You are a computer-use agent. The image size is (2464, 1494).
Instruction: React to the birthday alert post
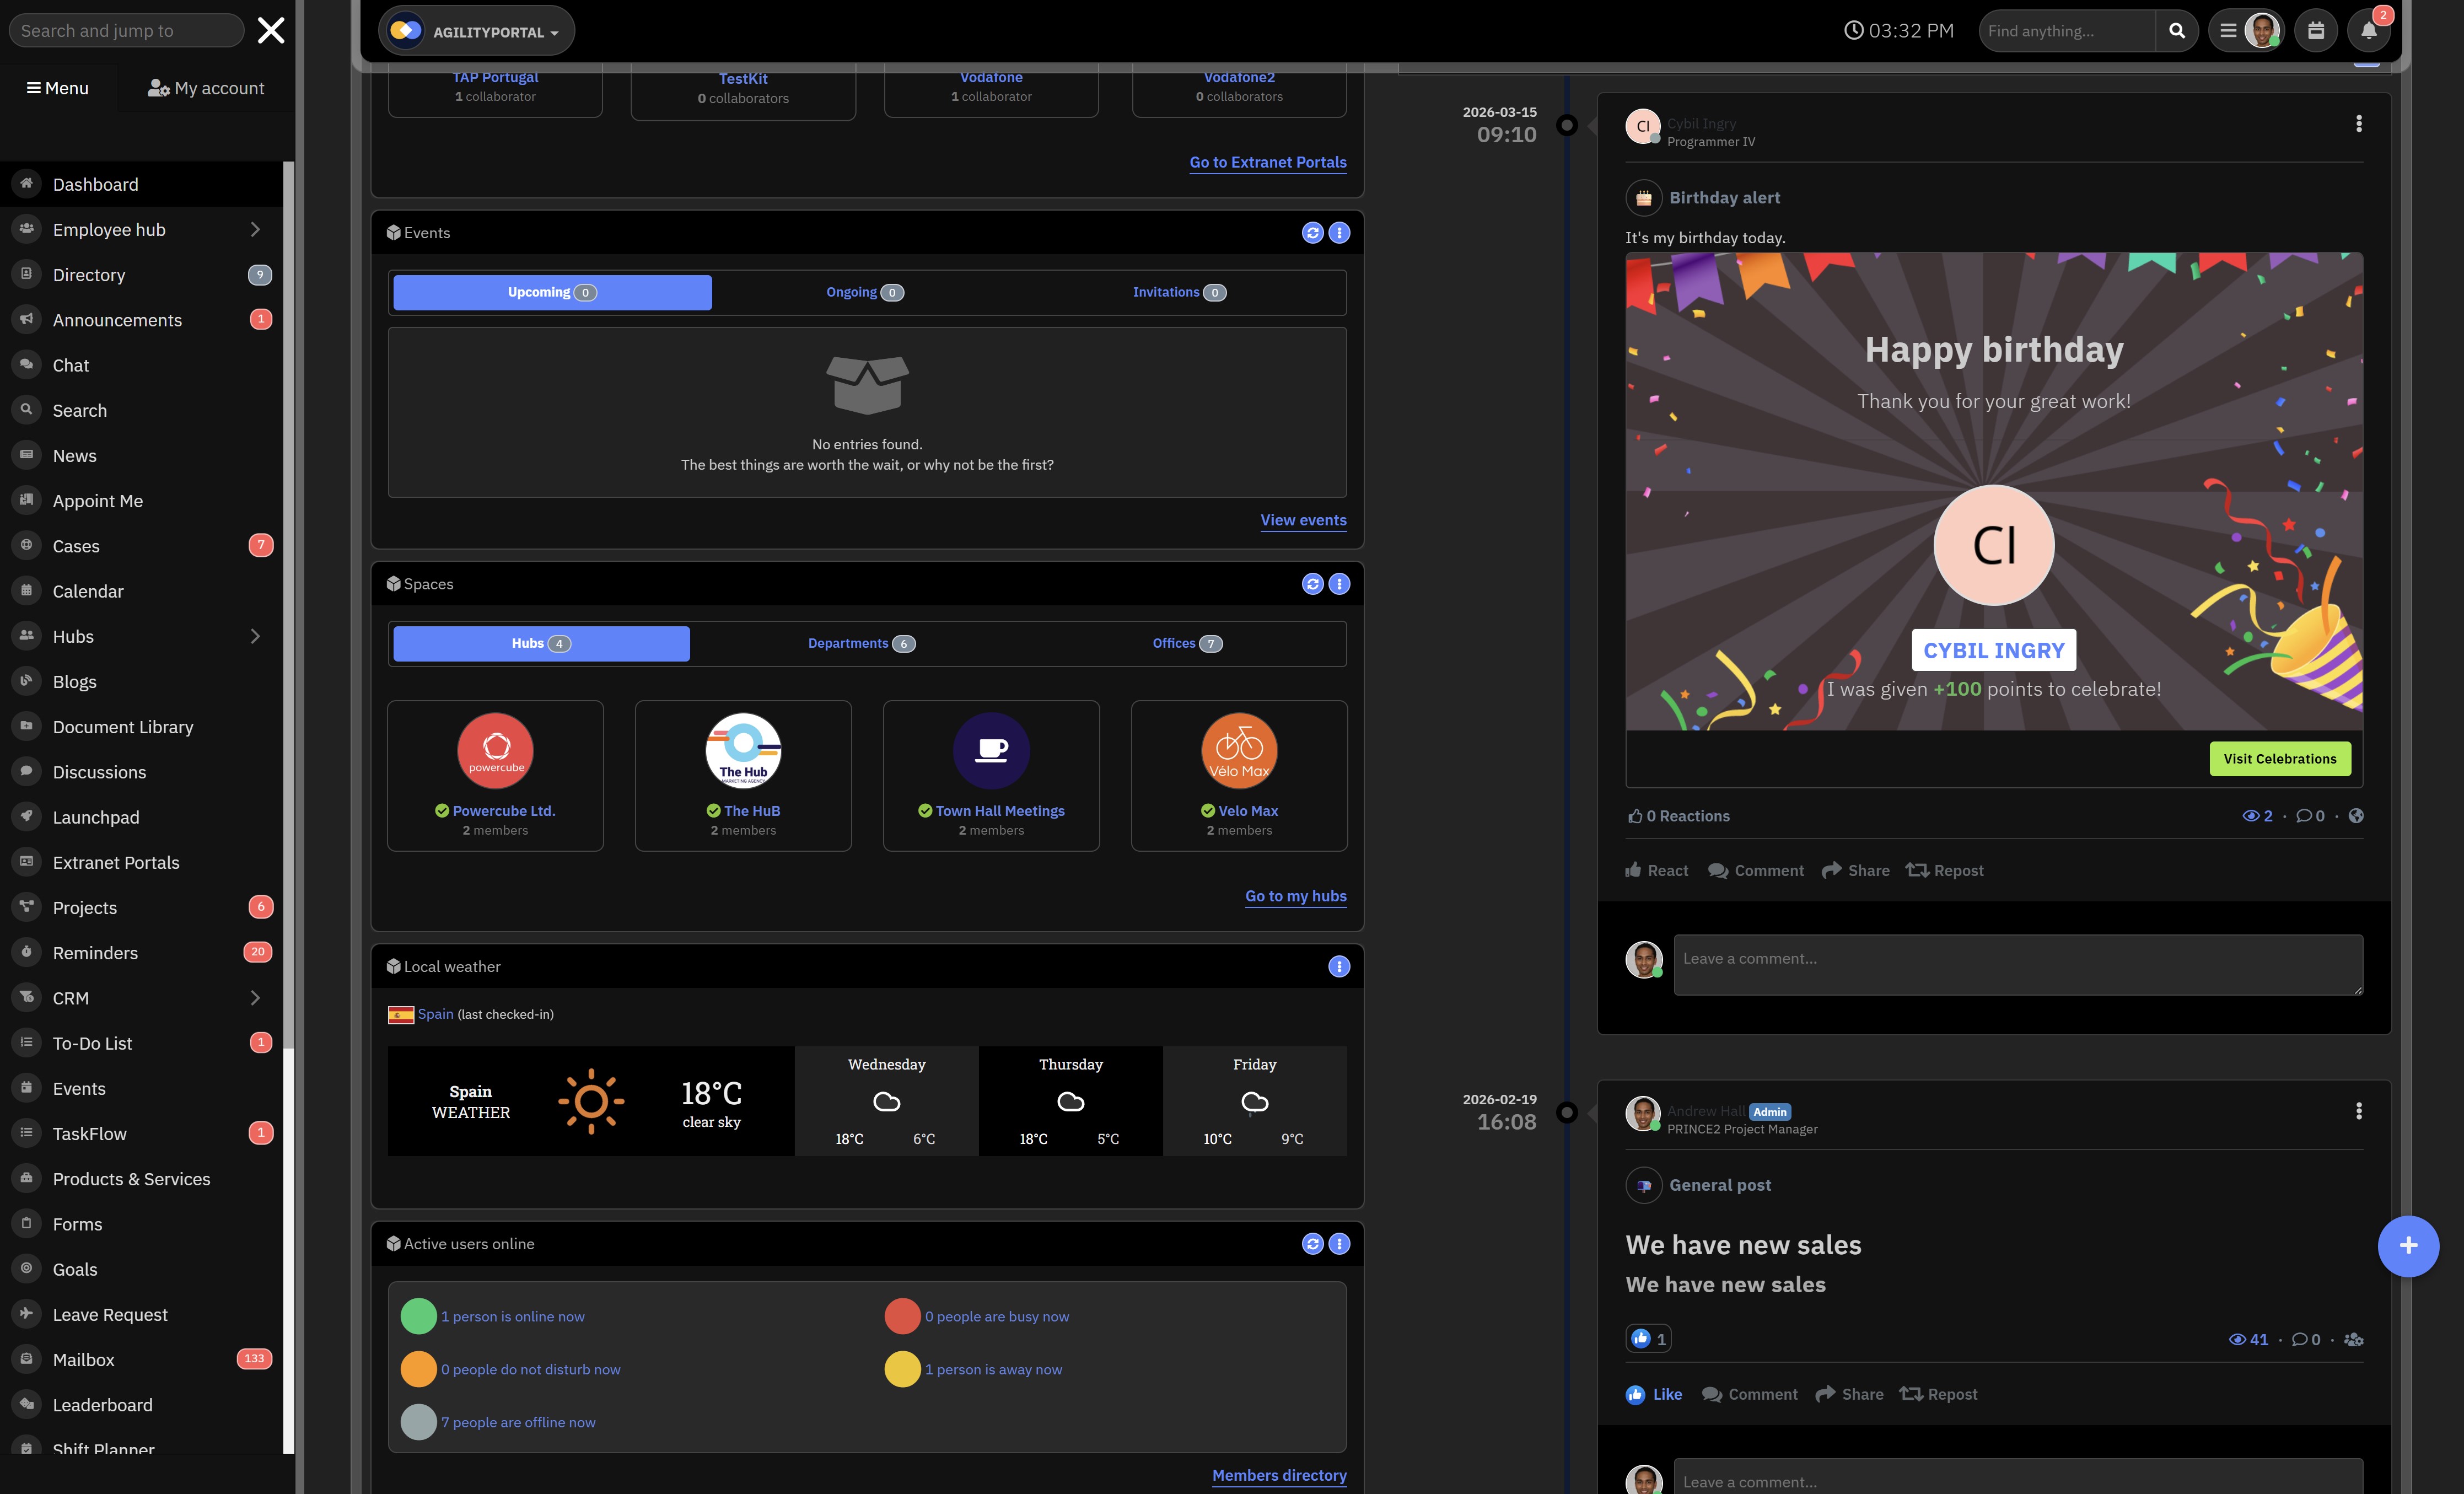point(1656,870)
